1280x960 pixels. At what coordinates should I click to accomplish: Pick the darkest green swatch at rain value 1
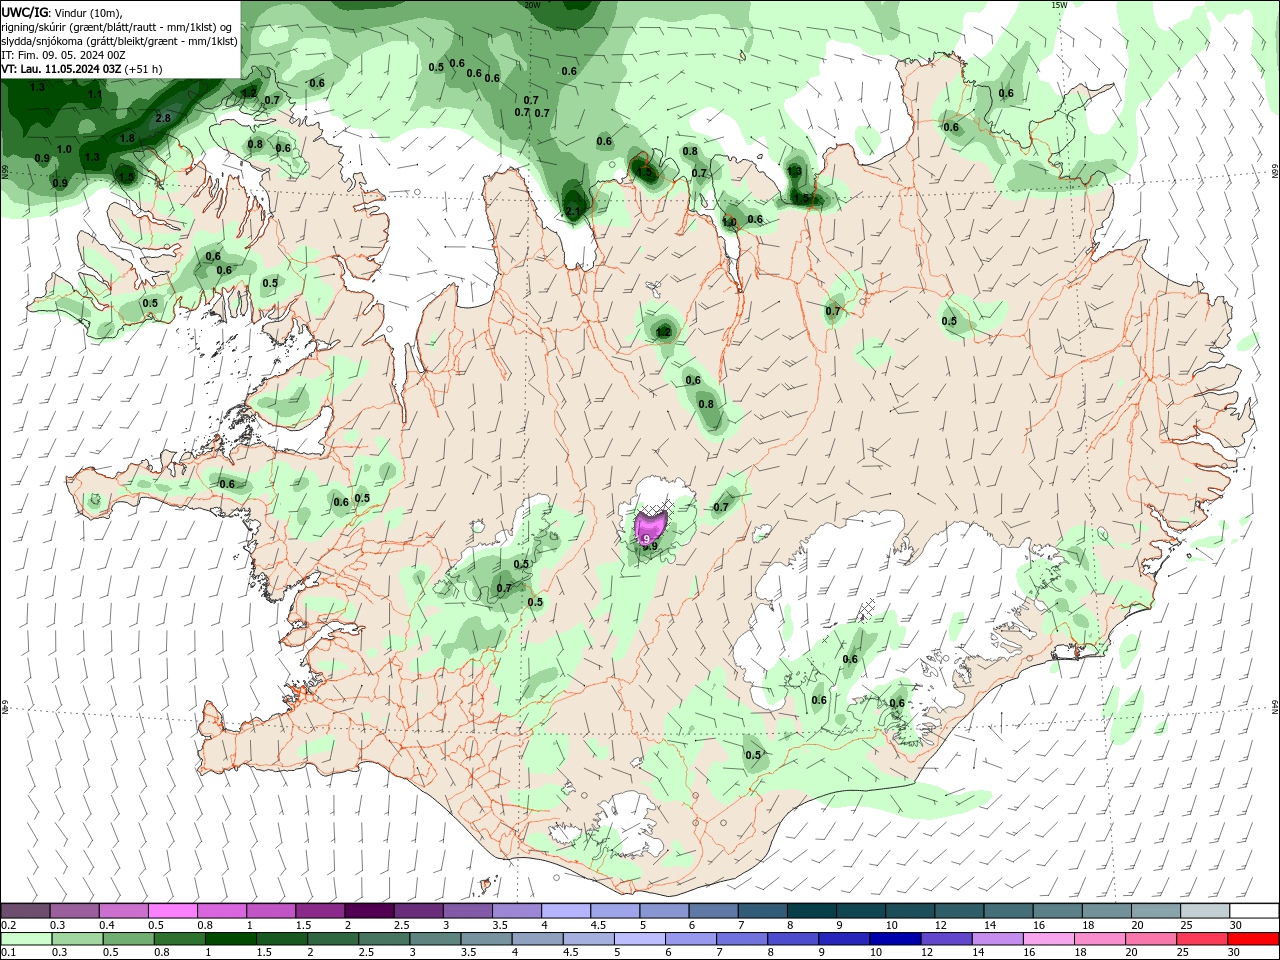pyautogui.click(x=230, y=939)
